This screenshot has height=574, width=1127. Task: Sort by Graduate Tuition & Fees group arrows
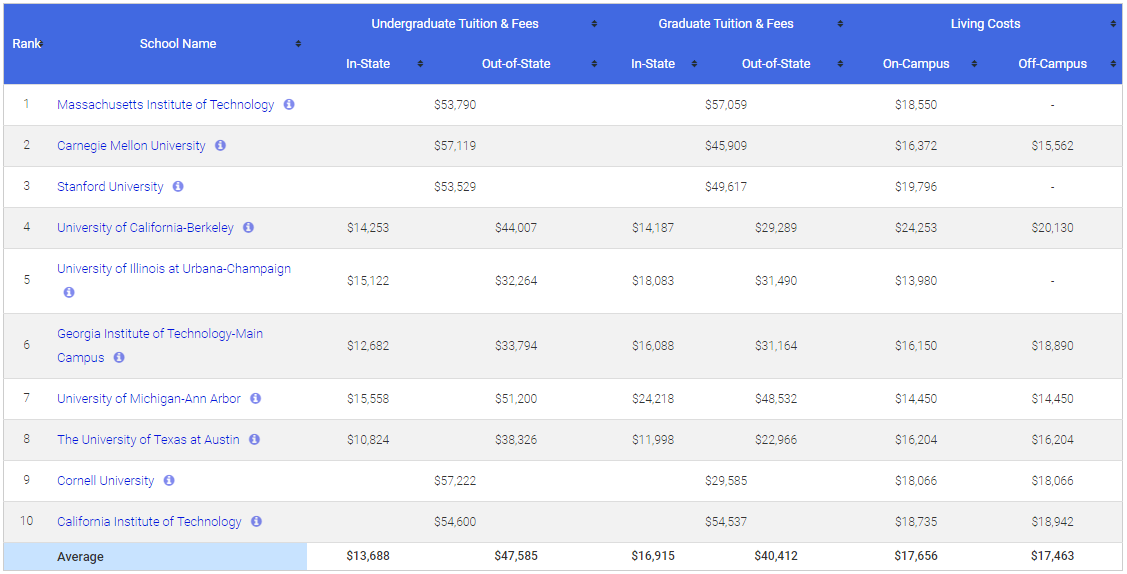[x=840, y=24]
